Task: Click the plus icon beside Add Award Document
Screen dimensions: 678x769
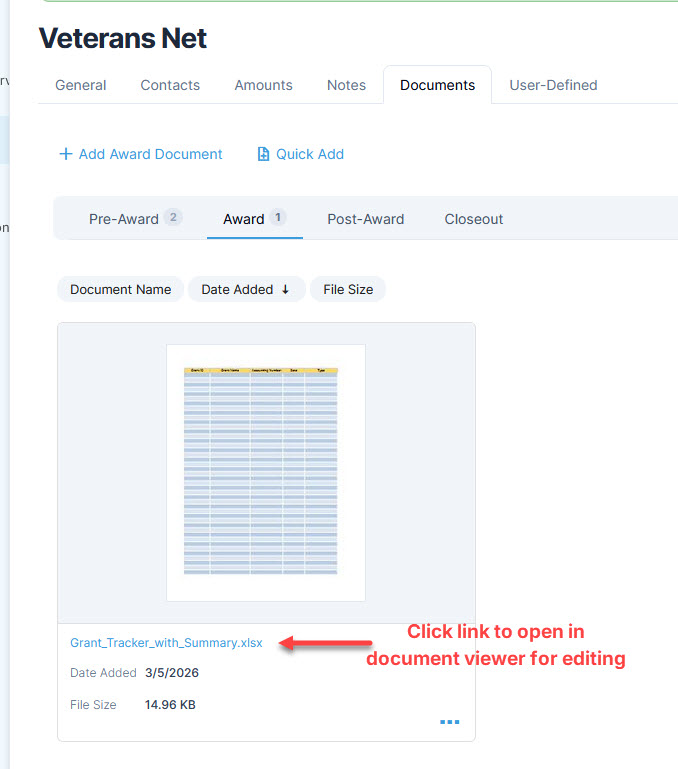Action: [x=66, y=154]
